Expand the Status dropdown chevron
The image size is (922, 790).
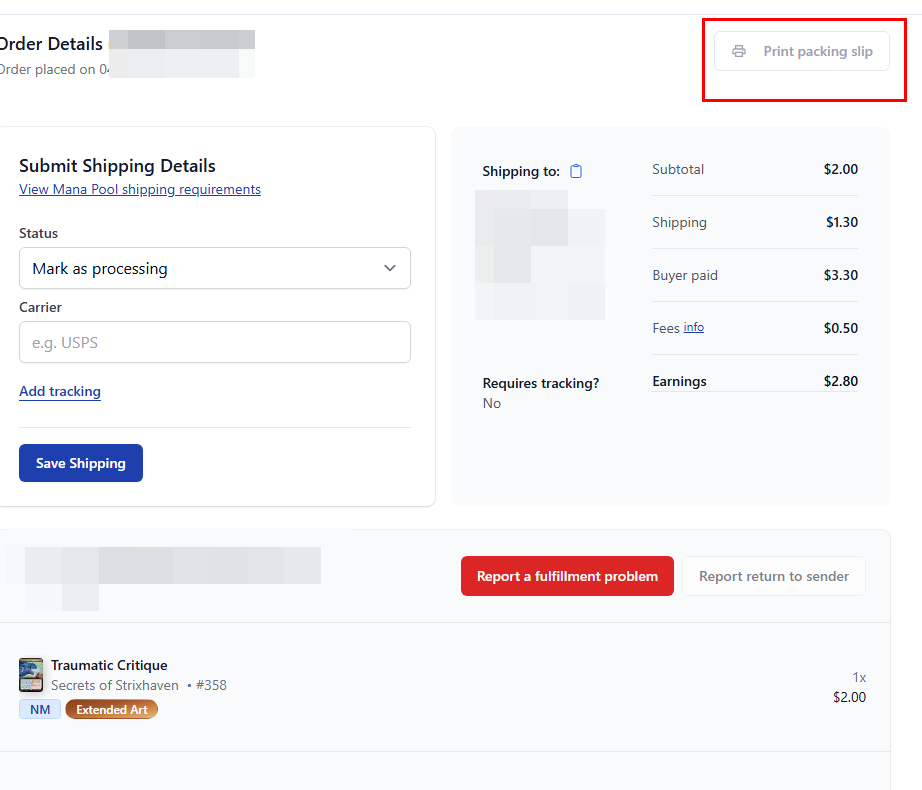click(390, 268)
